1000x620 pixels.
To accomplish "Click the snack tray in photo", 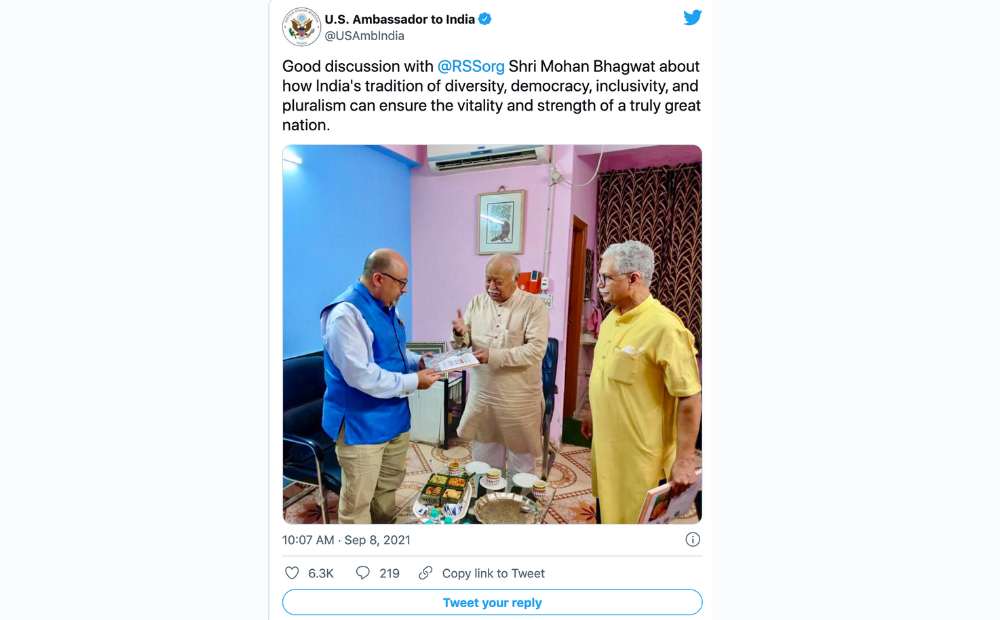I will click(x=446, y=487).
